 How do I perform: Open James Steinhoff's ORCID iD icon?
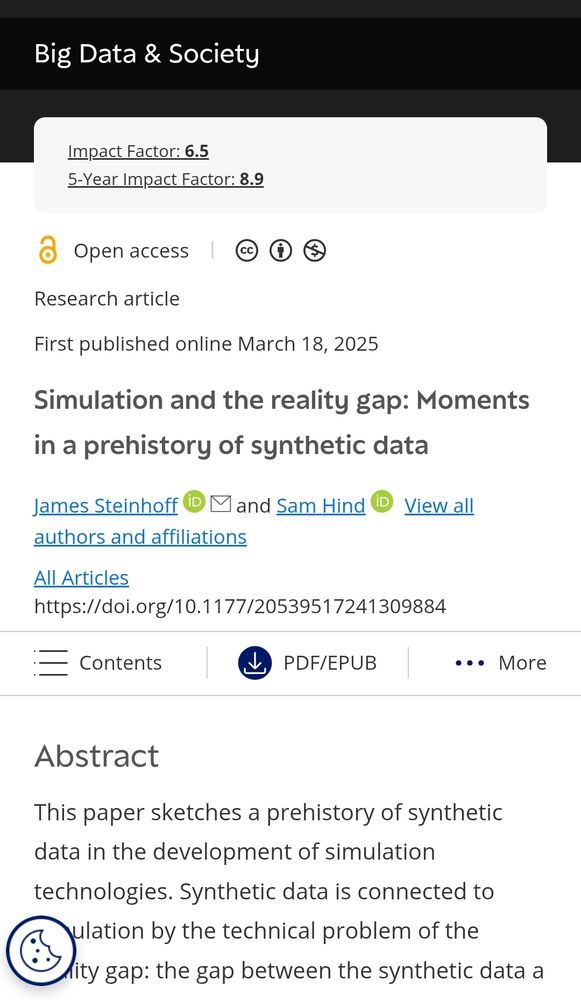click(194, 502)
